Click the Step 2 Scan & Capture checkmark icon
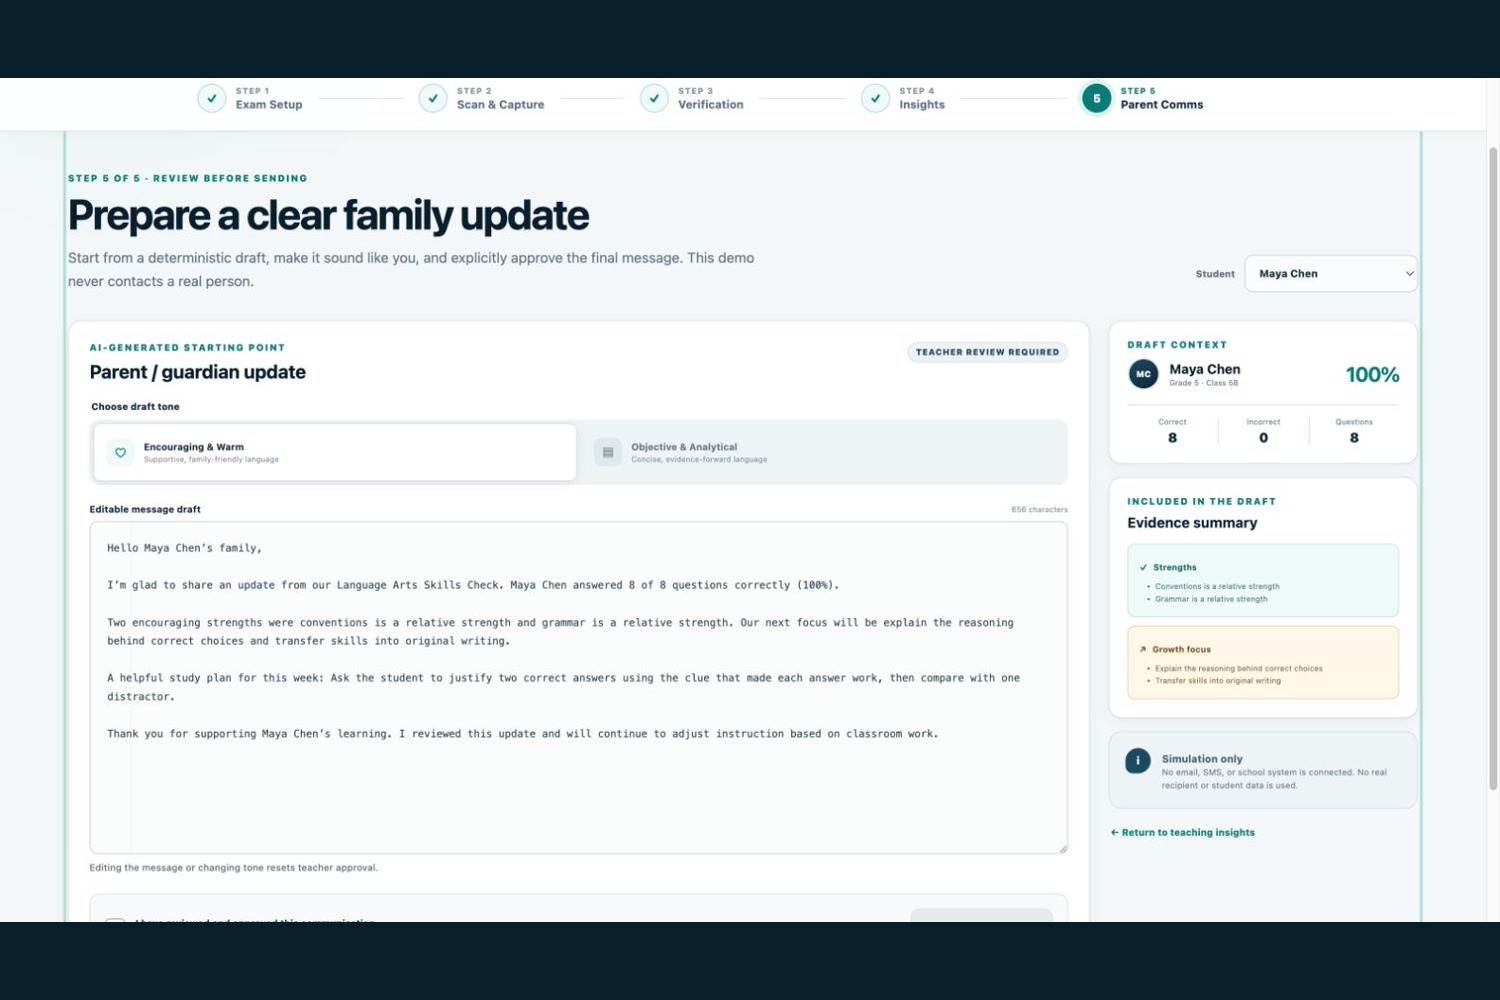 (433, 98)
